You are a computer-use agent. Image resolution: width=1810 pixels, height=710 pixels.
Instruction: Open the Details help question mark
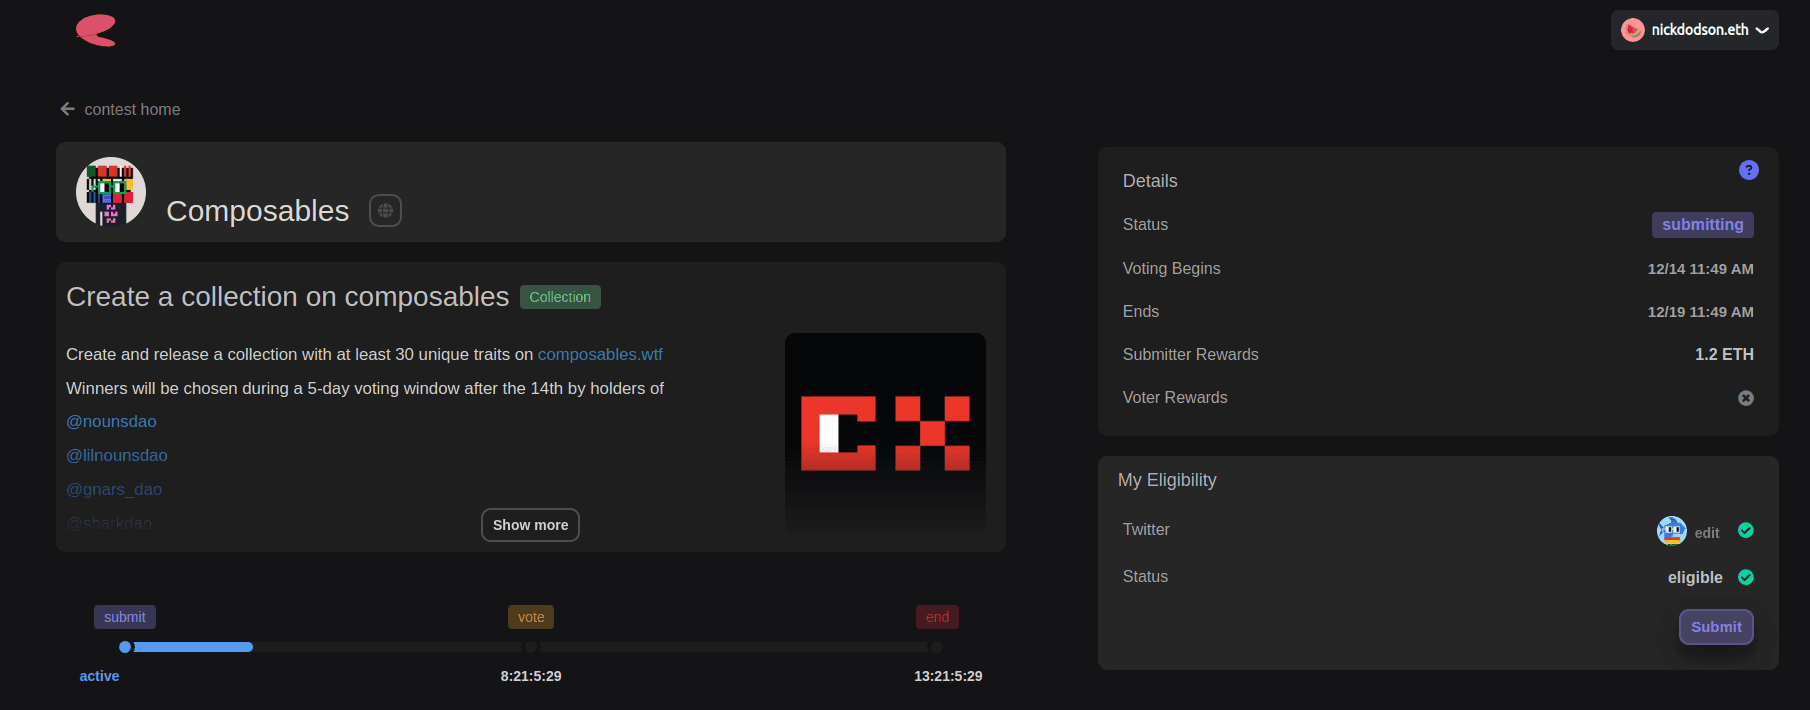point(1748,170)
